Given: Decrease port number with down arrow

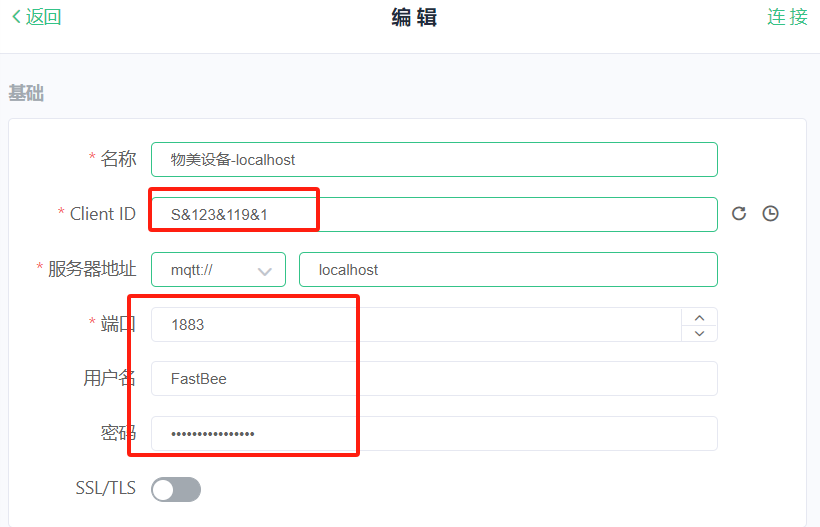Looking at the screenshot, I should pos(699,333).
